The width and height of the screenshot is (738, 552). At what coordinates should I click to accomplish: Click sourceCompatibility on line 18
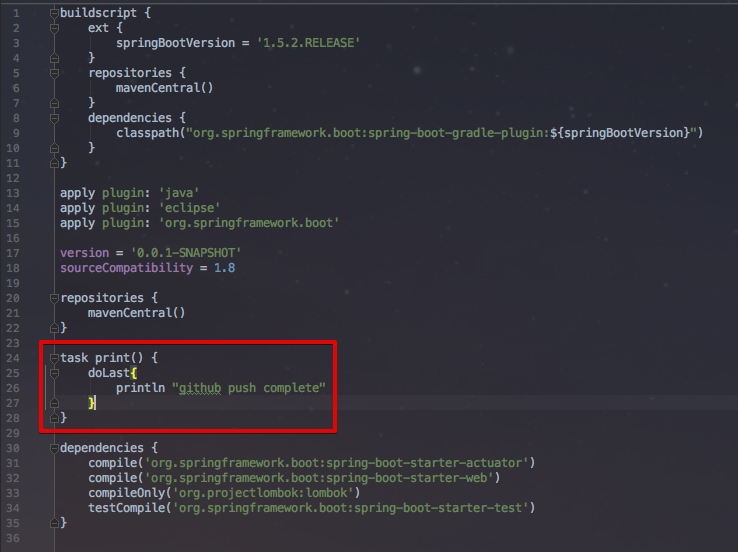pyautogui.click(x=126, y=268)
